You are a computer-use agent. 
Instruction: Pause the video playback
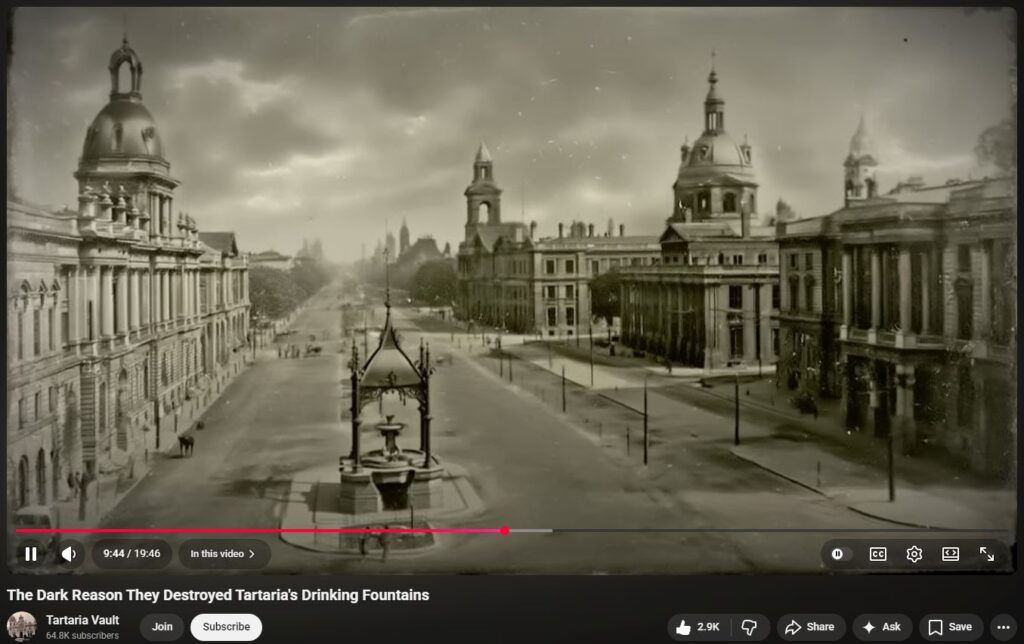pos(31,554)
